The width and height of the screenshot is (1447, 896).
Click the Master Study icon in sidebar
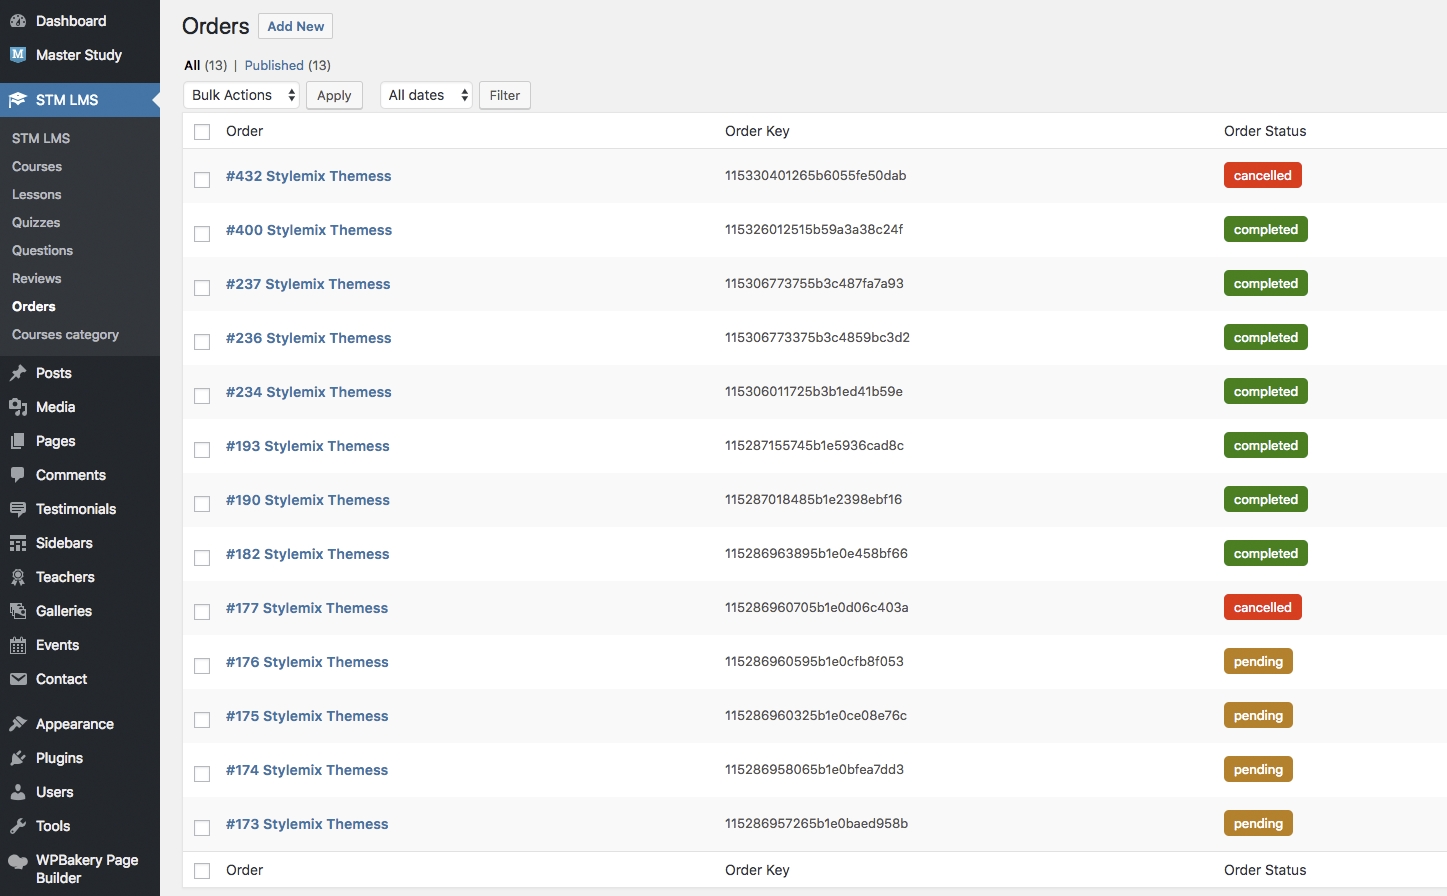coord(18,55)
